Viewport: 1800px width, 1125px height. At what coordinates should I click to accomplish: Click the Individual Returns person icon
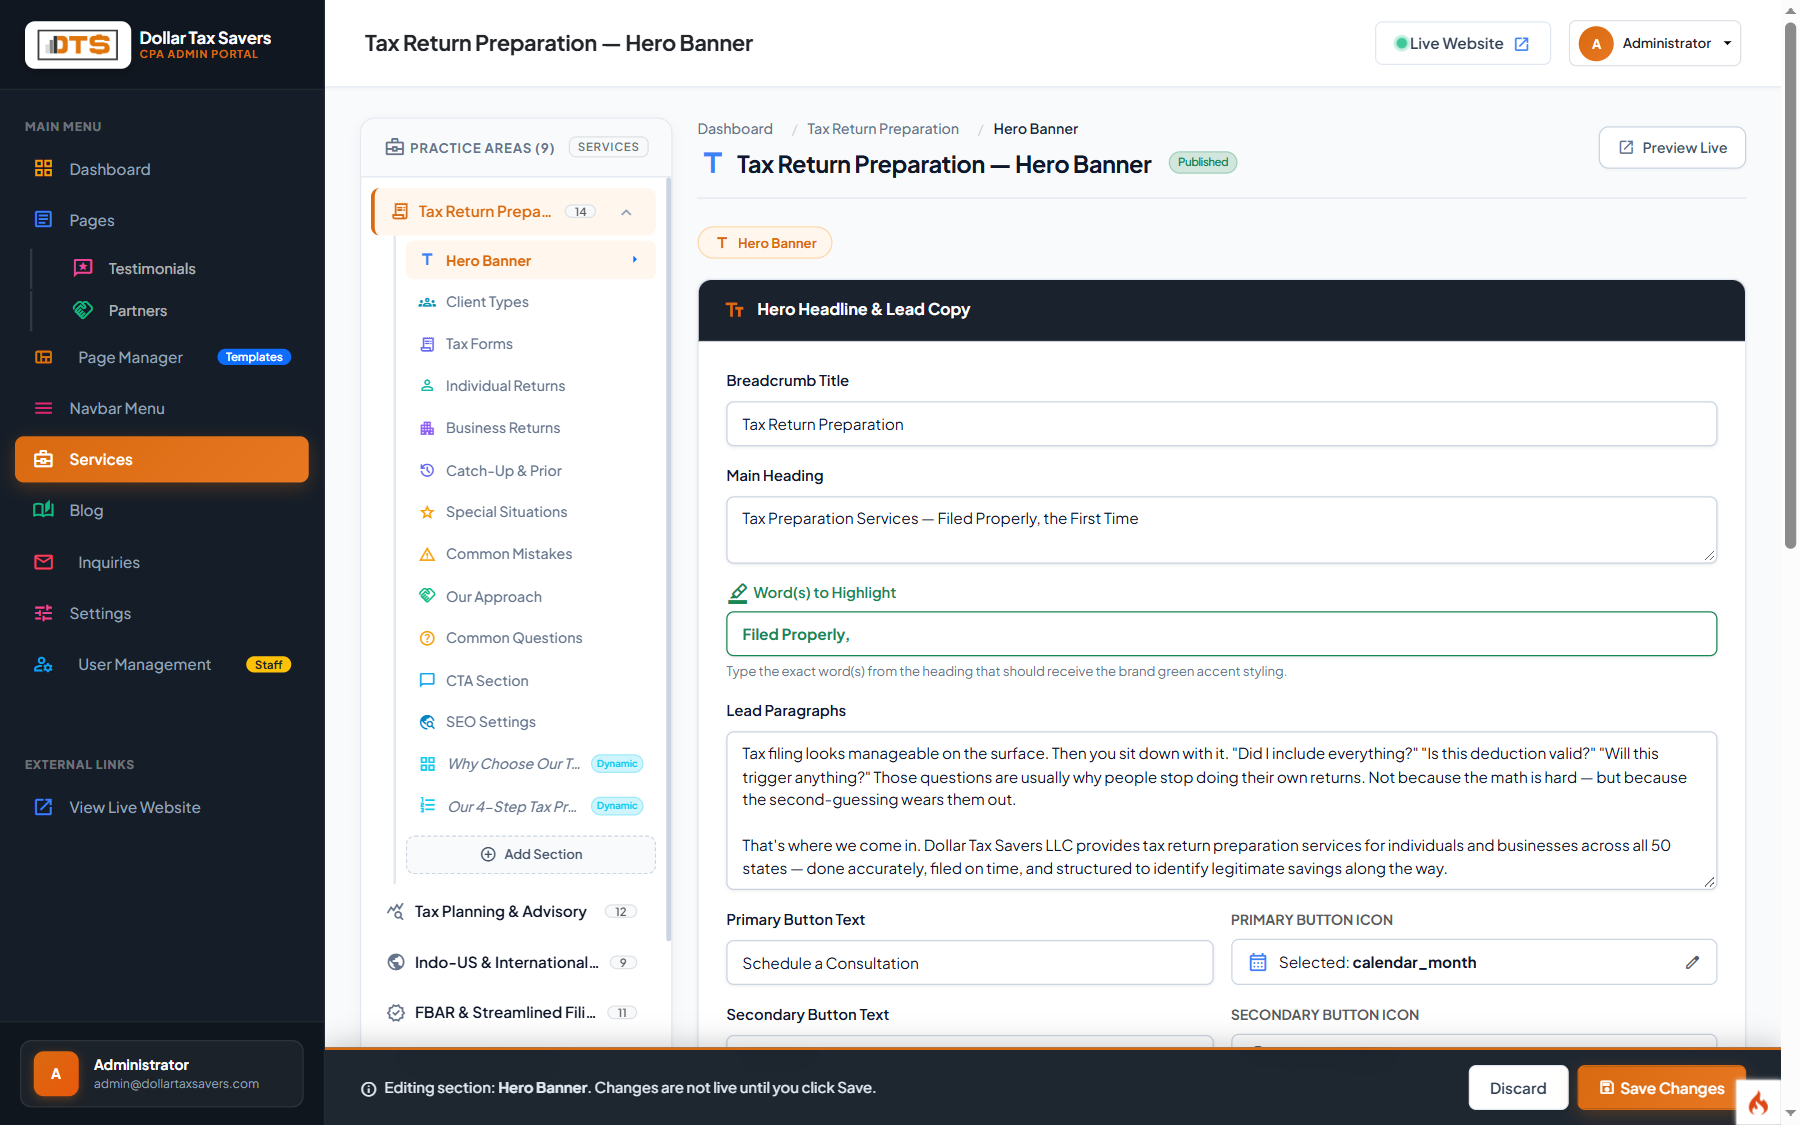[427, 386]
